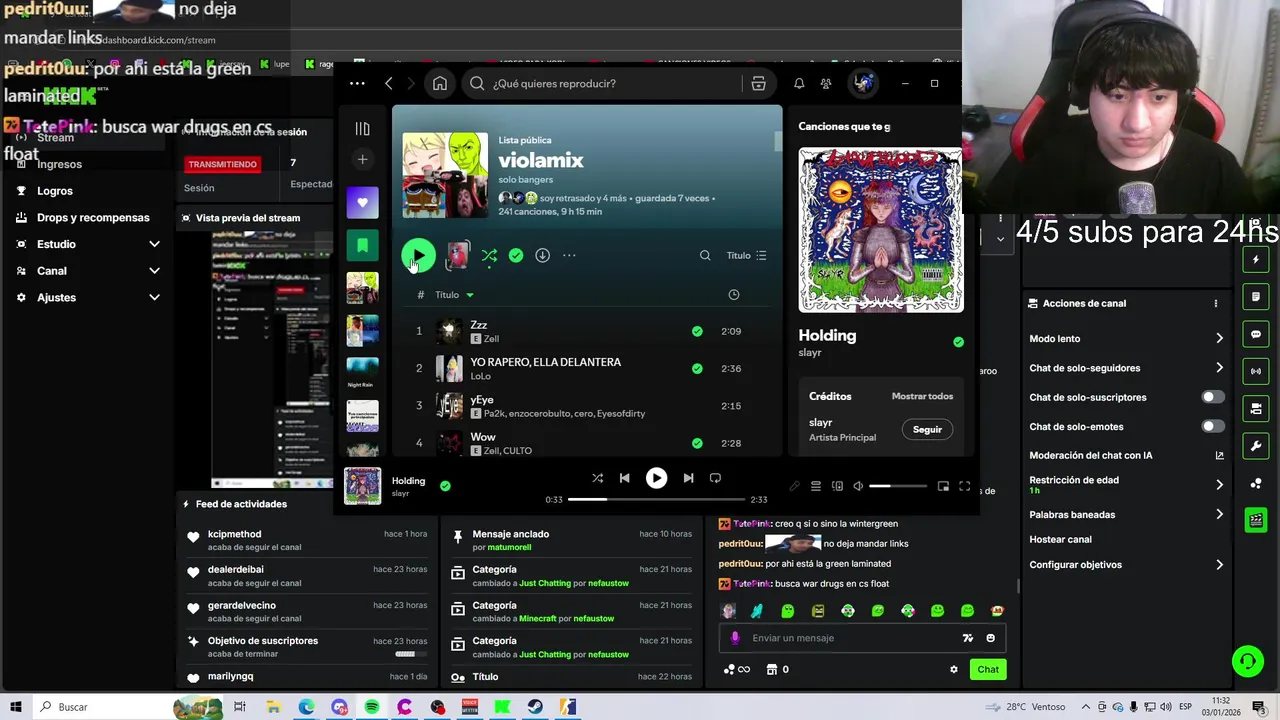Create a new playlist with plus icon
1280x720 pixels.
click(x=362, y=159)
